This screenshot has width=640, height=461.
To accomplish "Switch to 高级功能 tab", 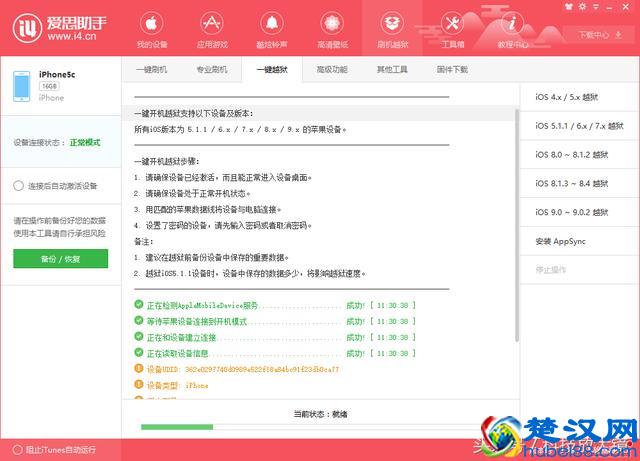I will [332, 69].
